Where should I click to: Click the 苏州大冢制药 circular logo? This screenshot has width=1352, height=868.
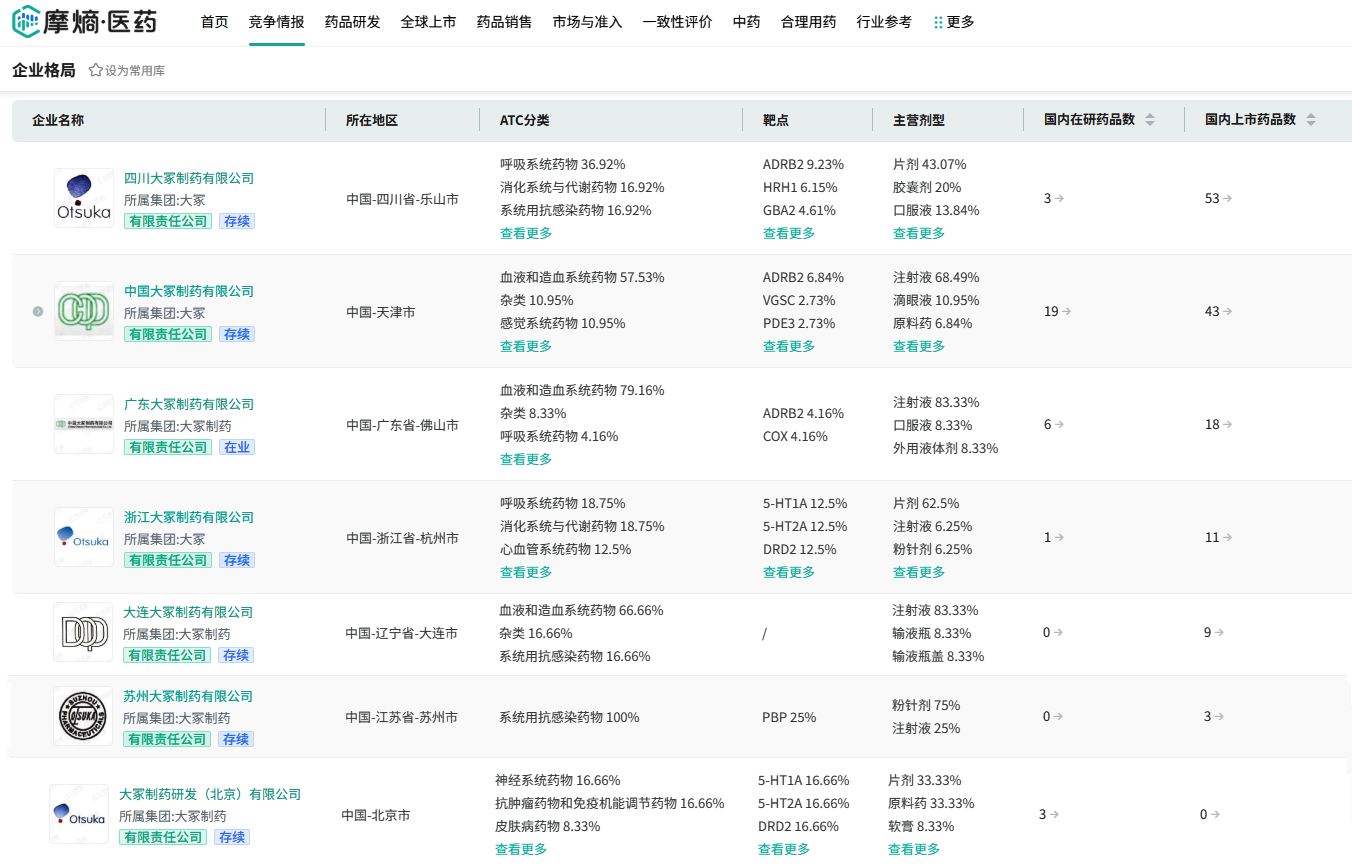coord(83,716)
